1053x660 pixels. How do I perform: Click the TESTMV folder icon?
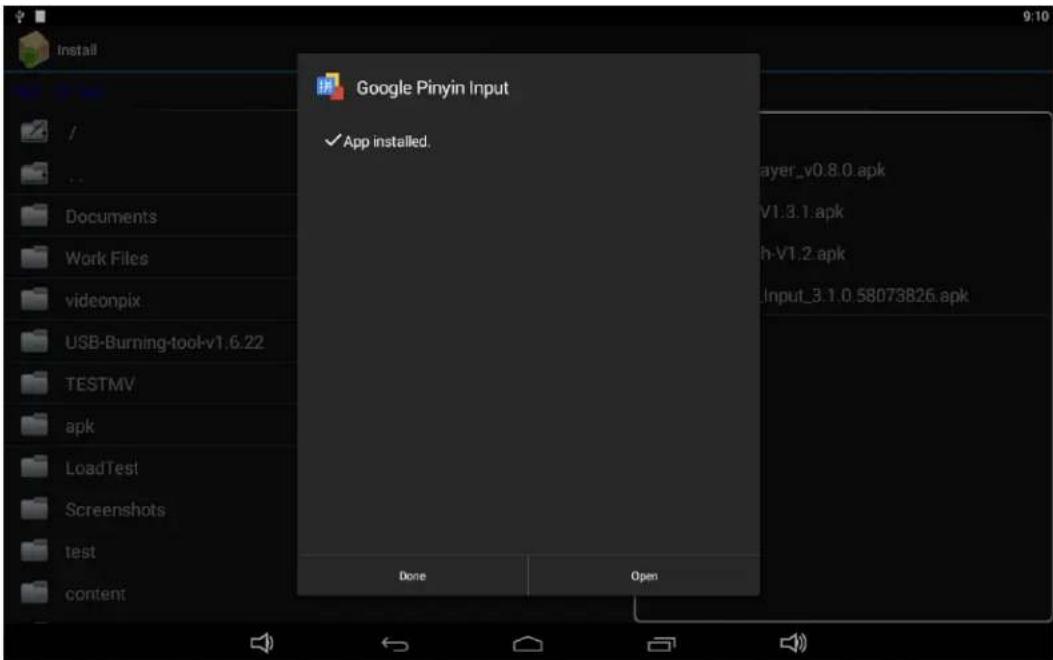(34, 383)
